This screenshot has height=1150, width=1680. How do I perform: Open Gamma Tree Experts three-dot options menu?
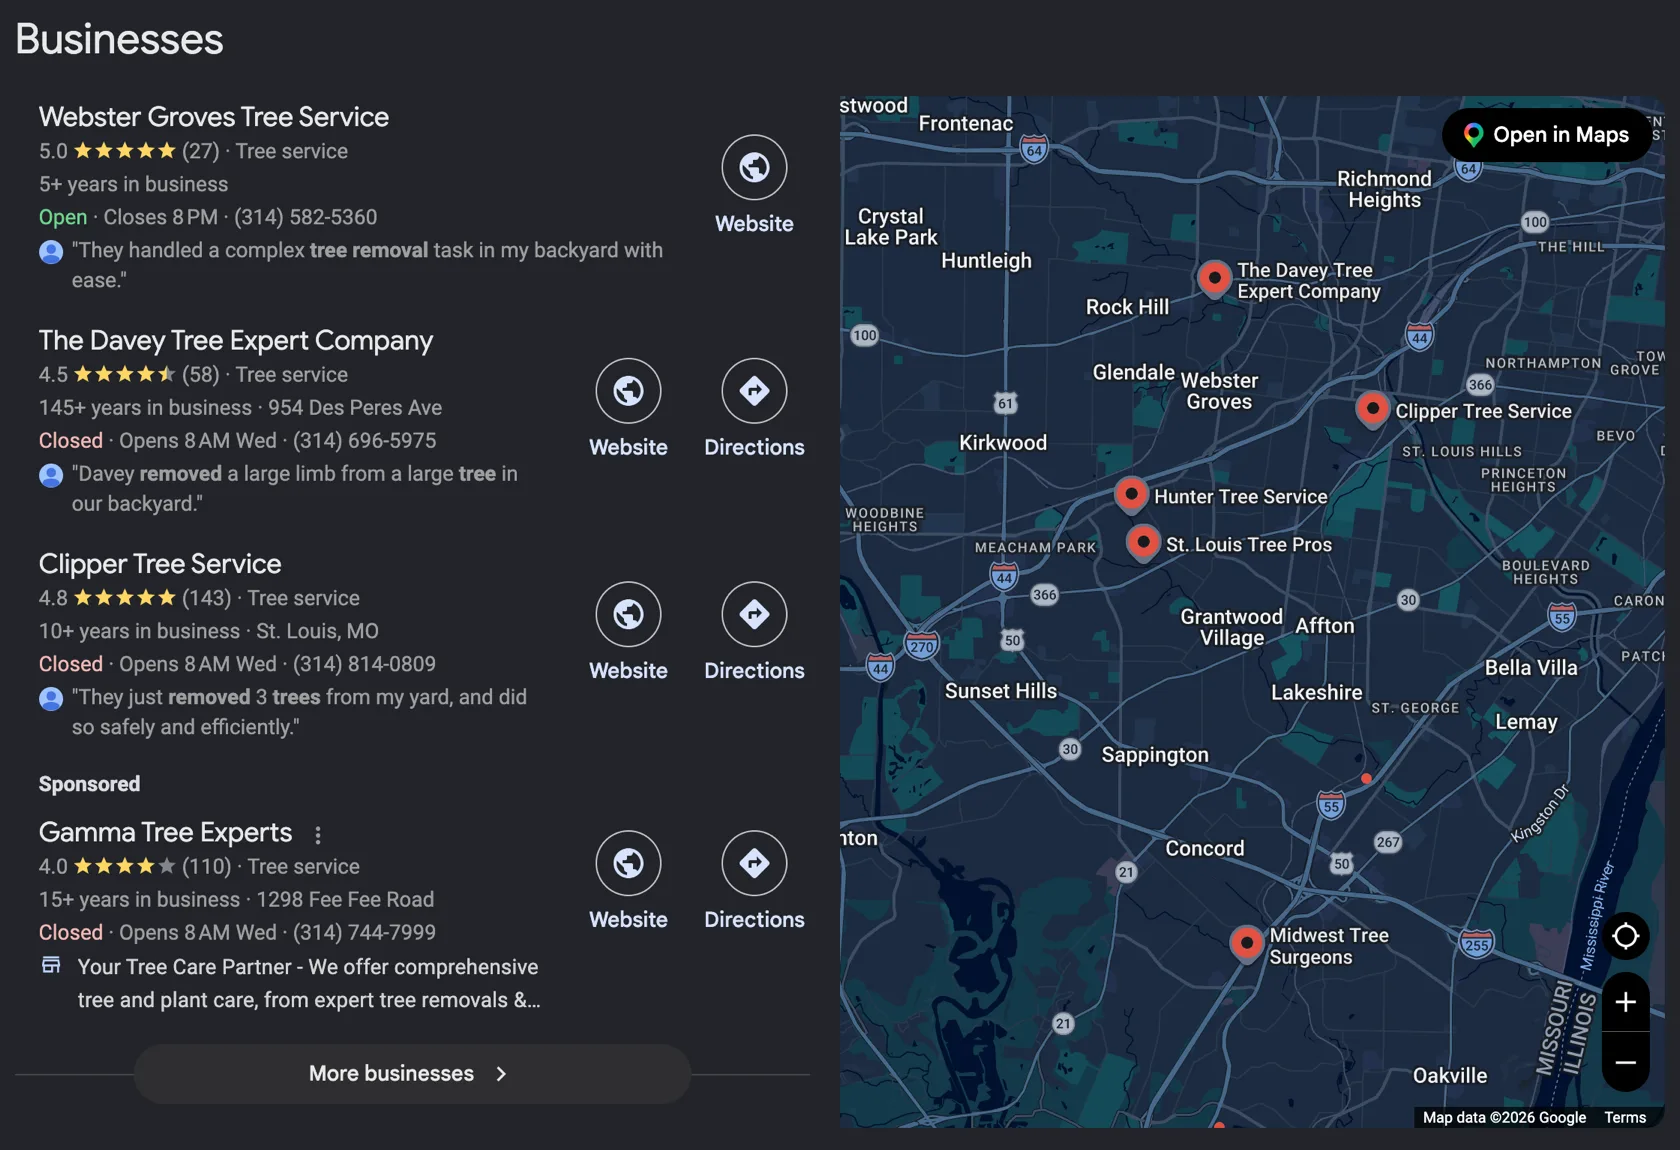tap(318, 834)
